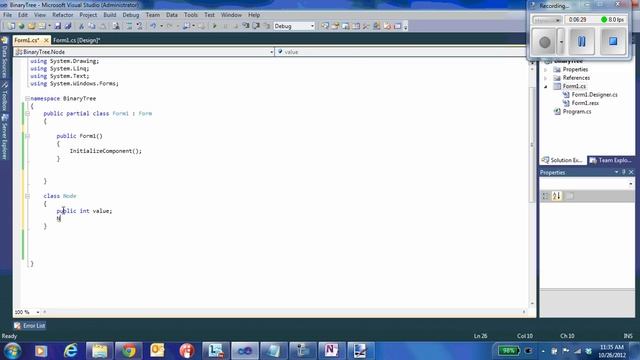Open the Tools menu

191,15
